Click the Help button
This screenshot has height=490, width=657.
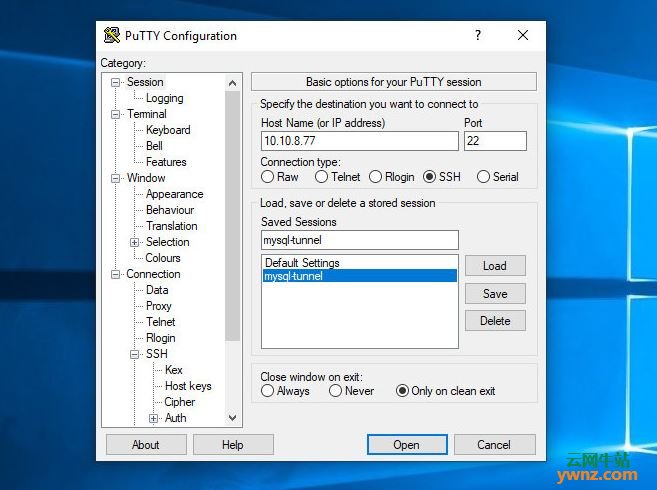(233, 445)
